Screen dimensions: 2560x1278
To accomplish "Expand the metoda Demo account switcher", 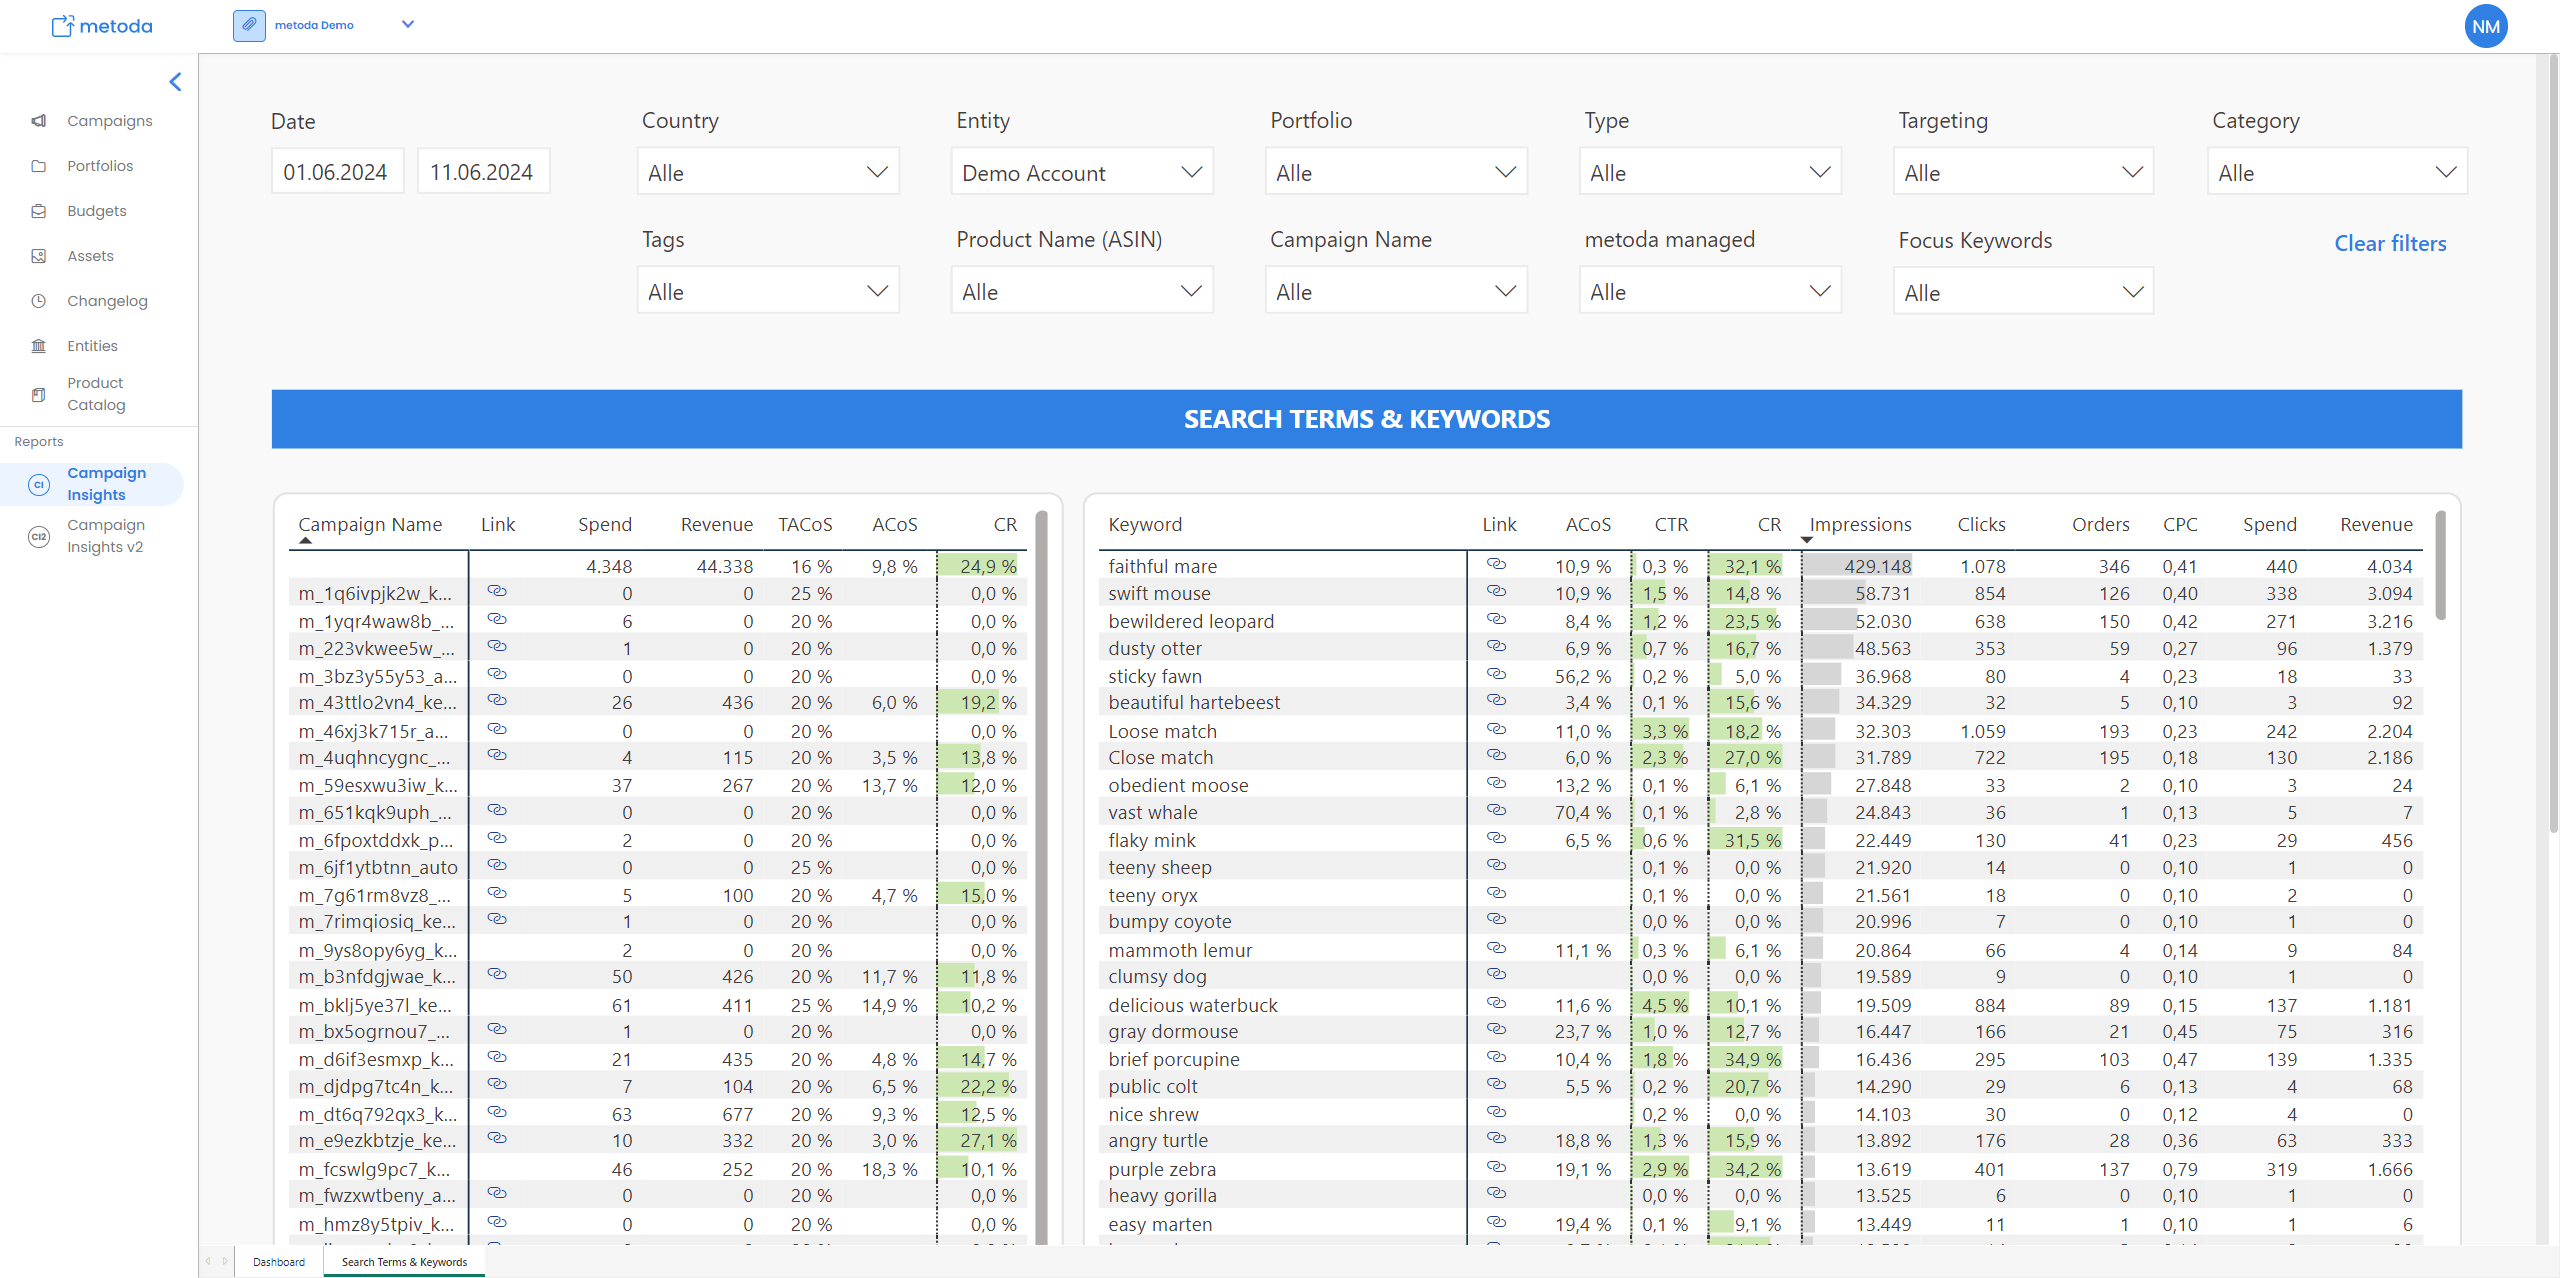I will tap(407, 25).
